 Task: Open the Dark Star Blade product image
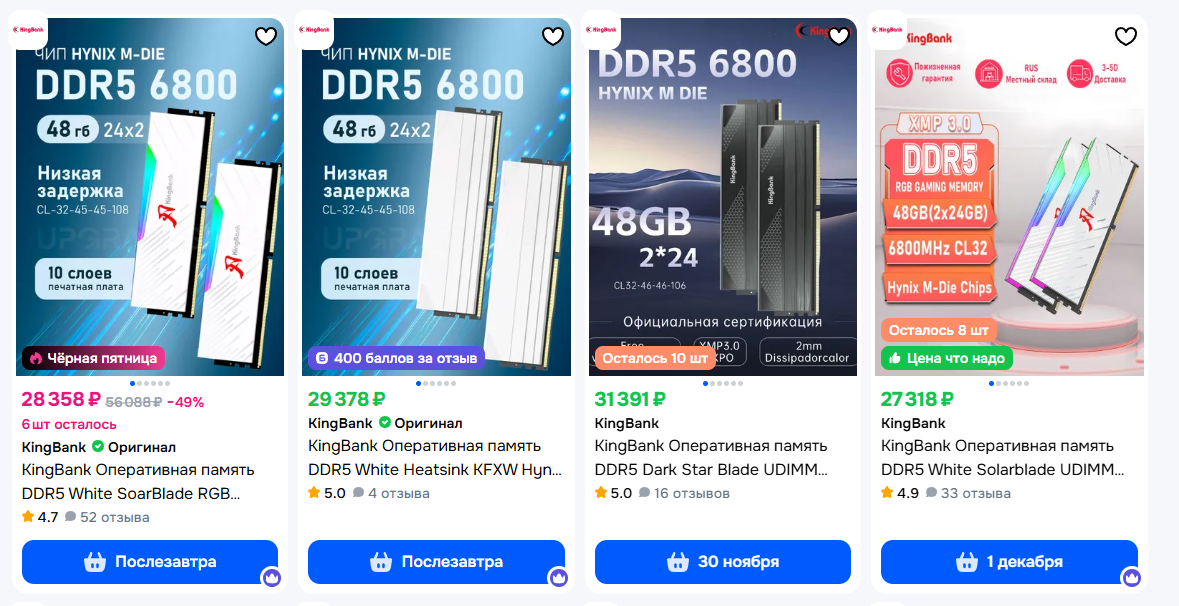723,197
